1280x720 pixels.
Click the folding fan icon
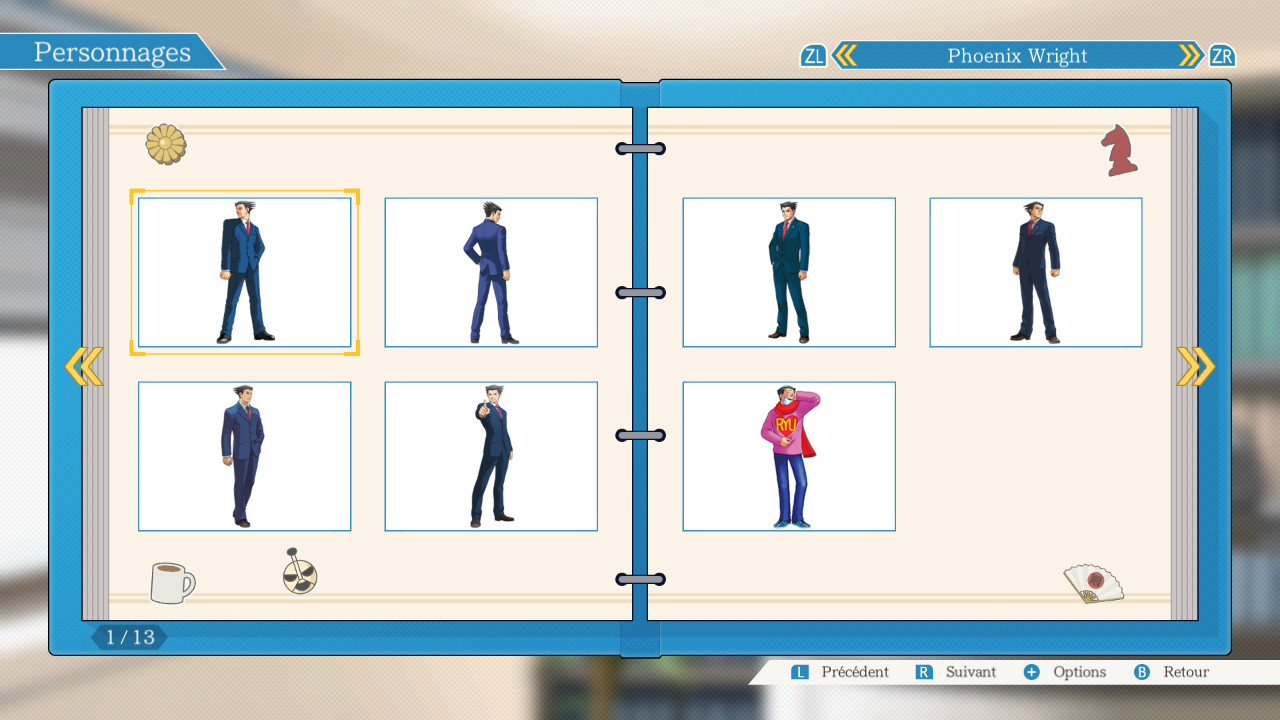[1093, 583]
